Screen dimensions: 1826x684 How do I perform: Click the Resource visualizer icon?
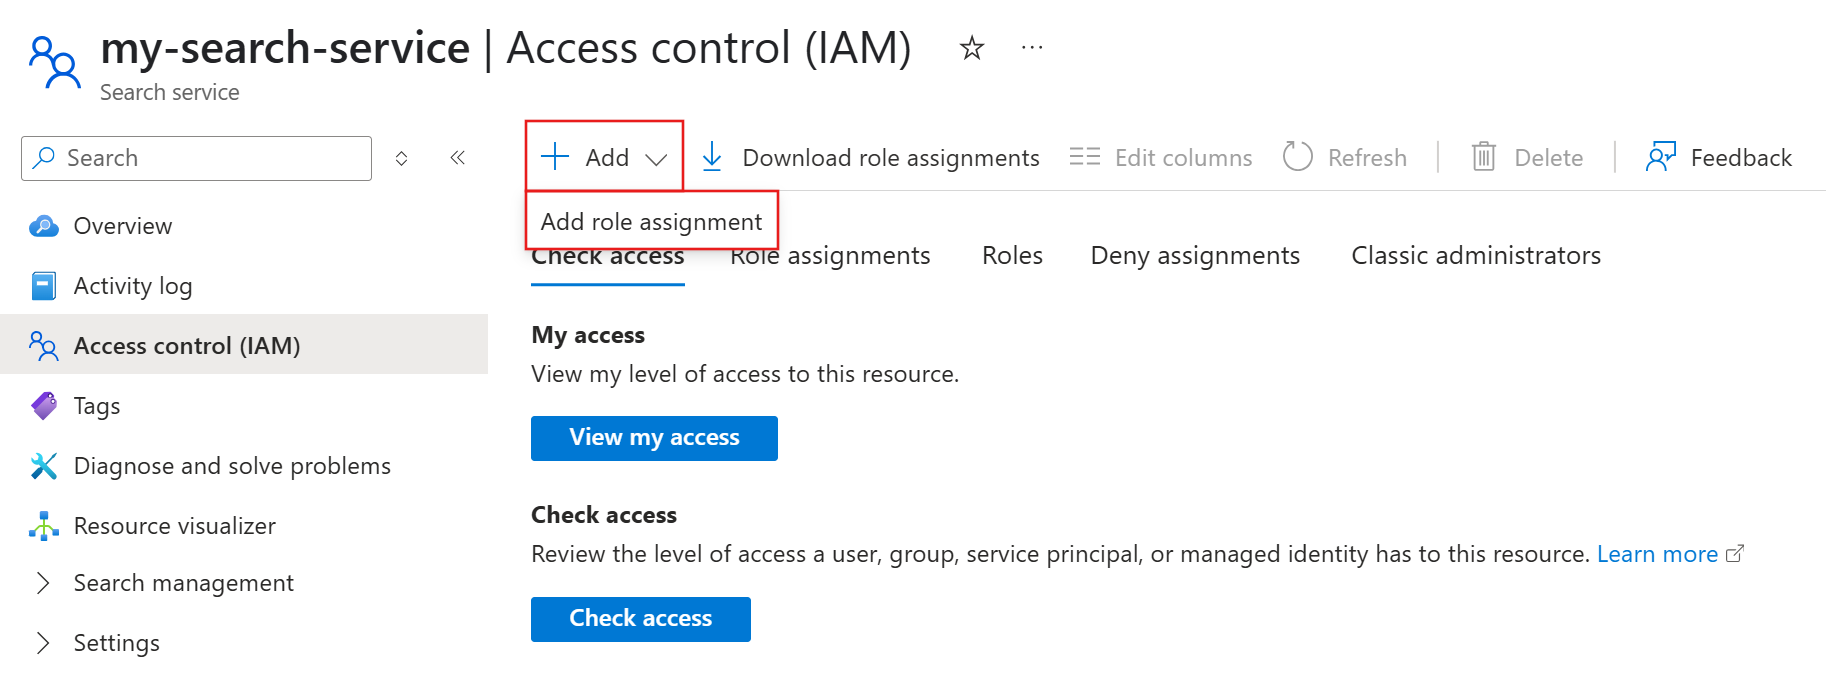click(44, 526)
